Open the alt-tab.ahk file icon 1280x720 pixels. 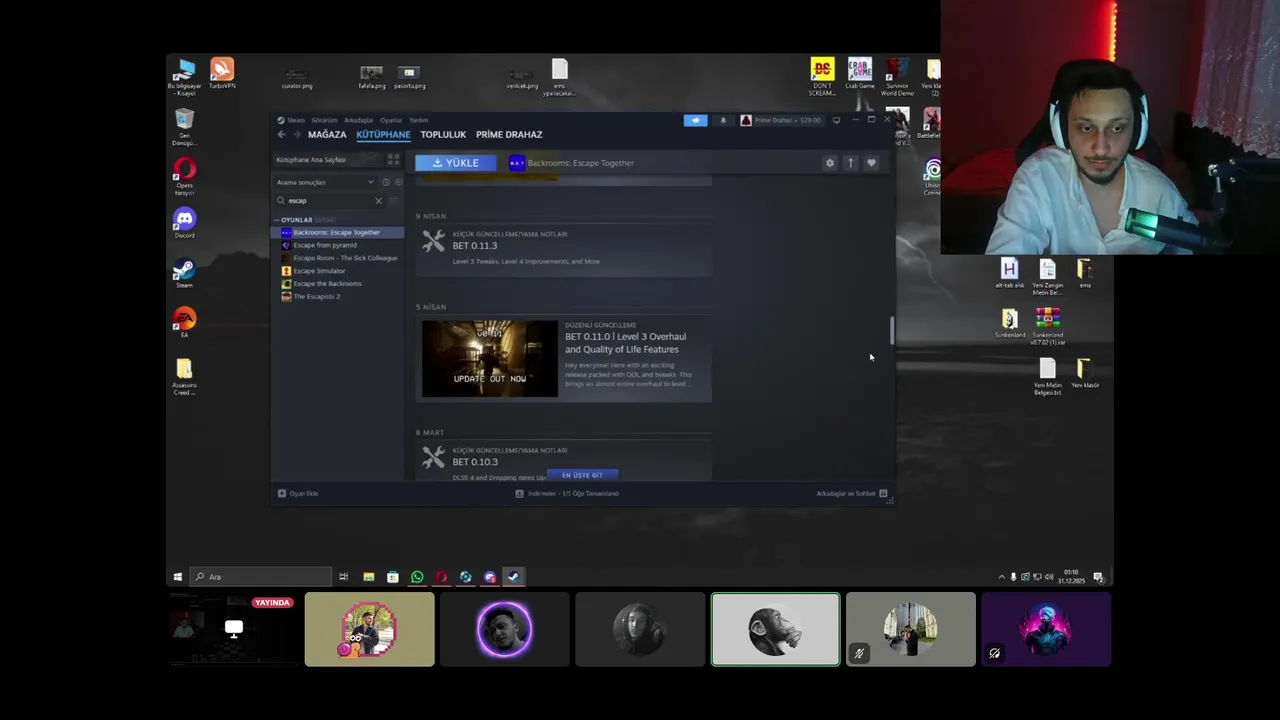1009,273
